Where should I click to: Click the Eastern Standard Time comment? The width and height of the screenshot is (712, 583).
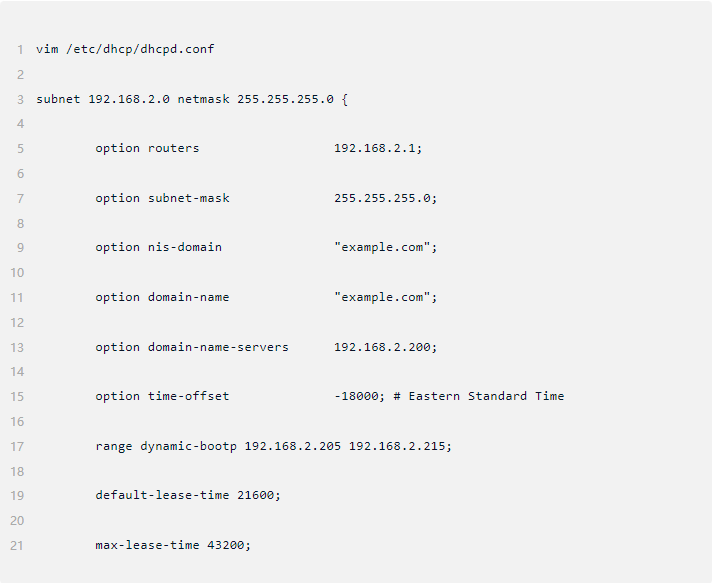click(x=478, y=396)
